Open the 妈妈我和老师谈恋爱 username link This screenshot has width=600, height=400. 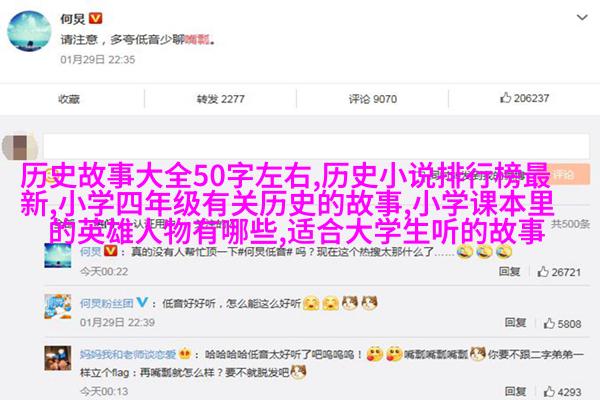point(128,354)
